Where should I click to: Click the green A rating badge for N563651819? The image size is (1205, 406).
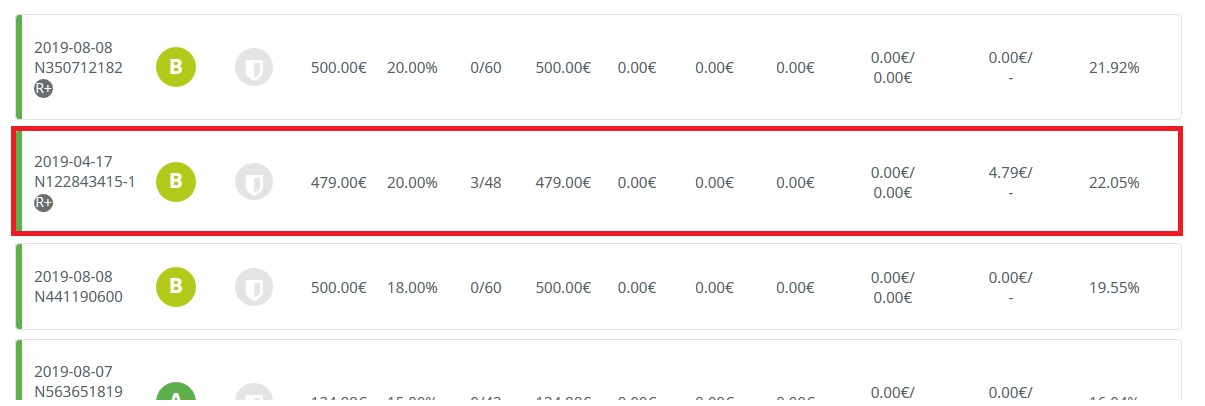[176, 396]
